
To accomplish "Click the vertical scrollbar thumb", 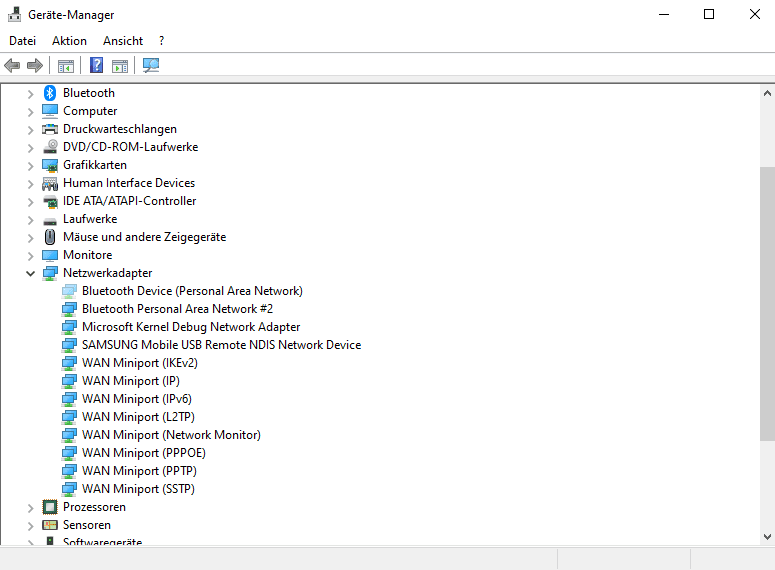I will pos(767,304).
